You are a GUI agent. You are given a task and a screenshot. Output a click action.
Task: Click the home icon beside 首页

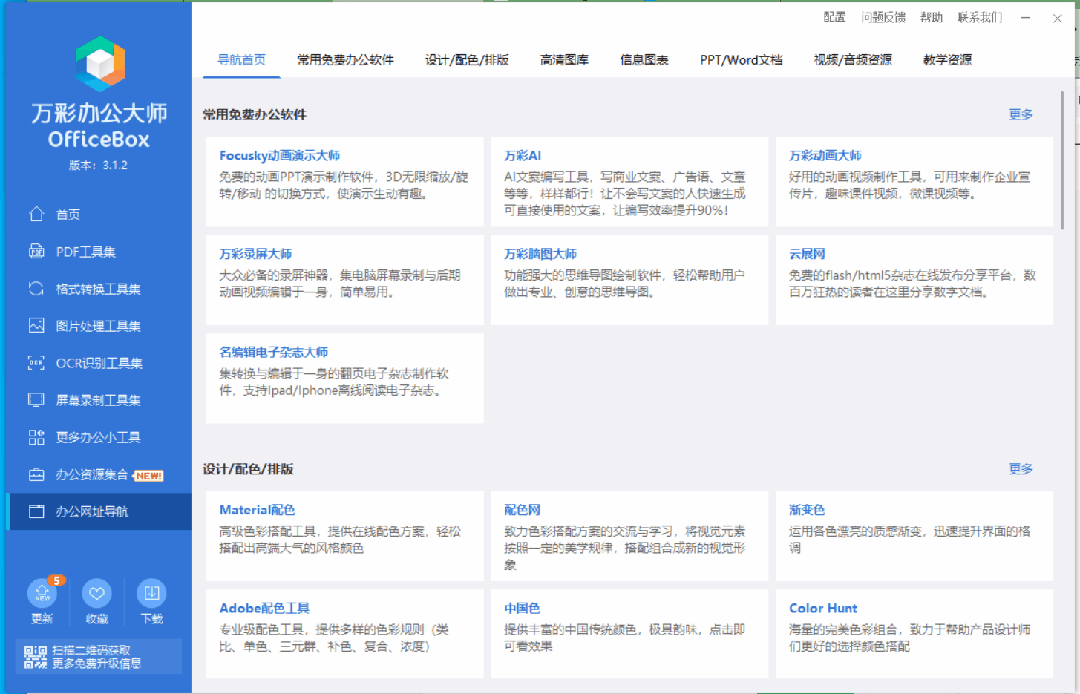37,214
